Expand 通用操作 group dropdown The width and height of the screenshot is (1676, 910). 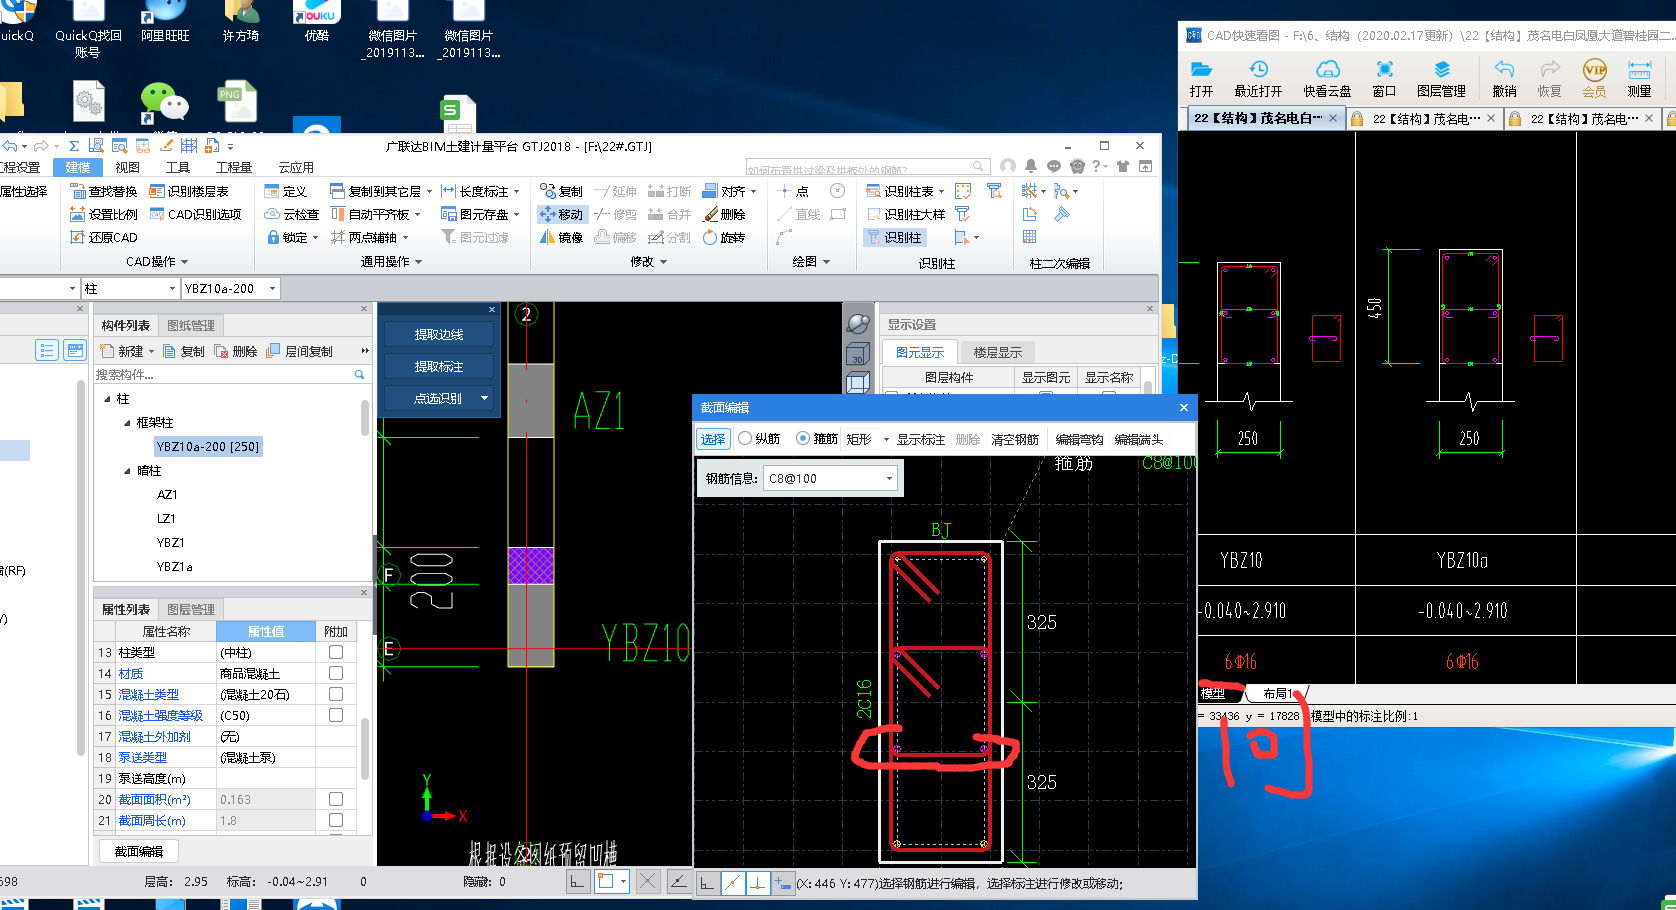click(x=391, y=262)
